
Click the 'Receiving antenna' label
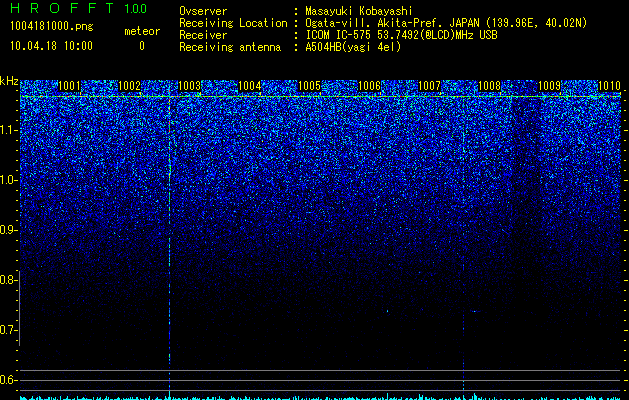[230, 47]
